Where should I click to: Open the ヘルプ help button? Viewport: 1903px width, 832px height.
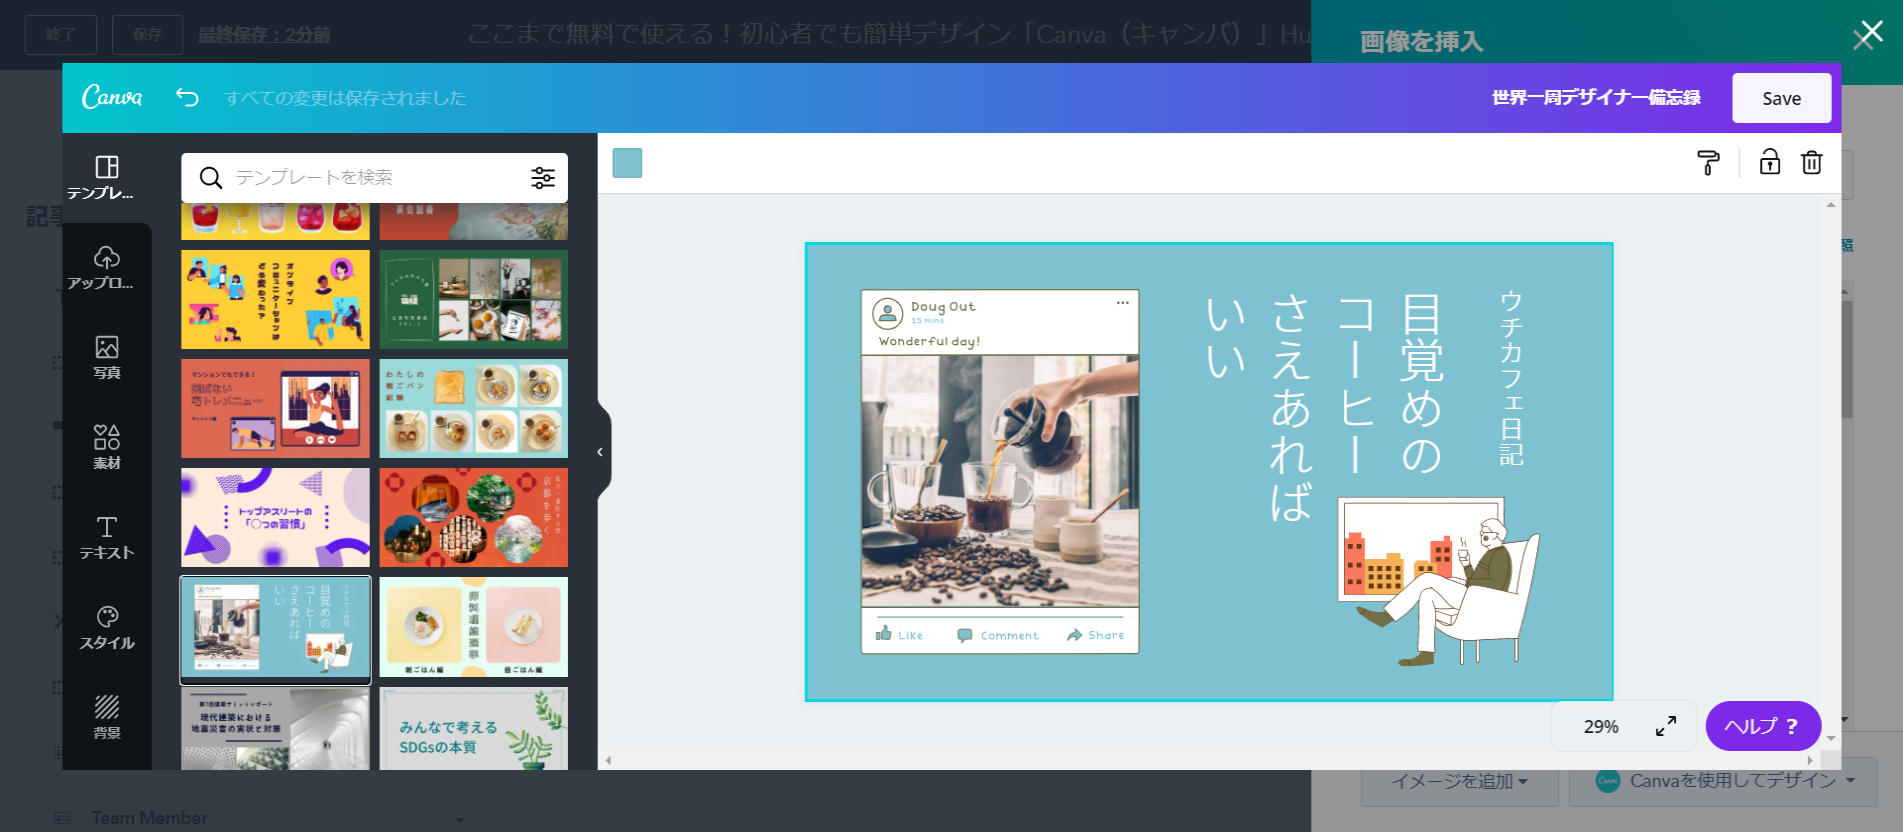pyautogui.click(x=1762, y=727)
